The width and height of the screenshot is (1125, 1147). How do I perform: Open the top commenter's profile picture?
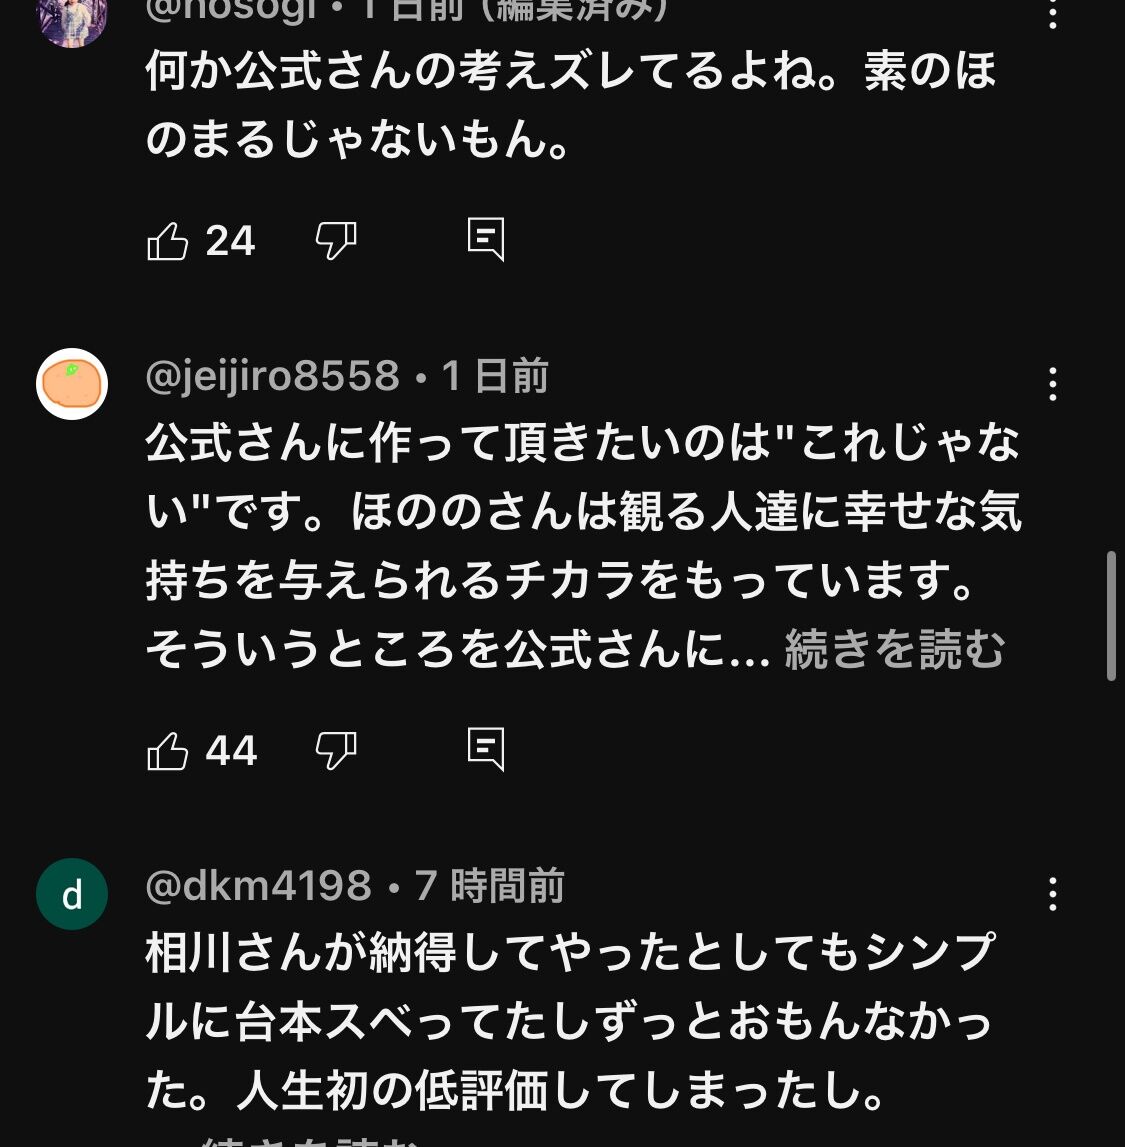point(72,20)
